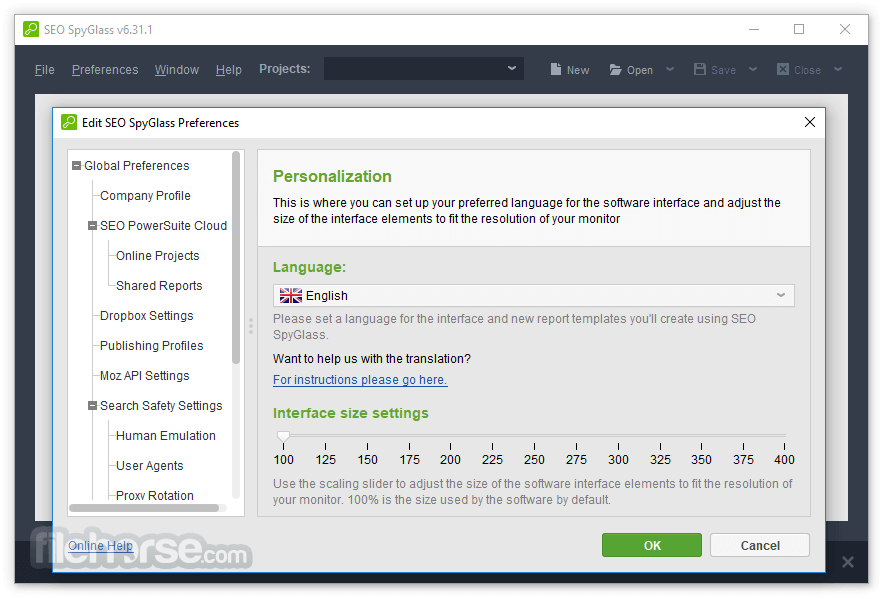Click the Open project button label
The height and width of the screenshot is (599, 883).
click(640, 70)
